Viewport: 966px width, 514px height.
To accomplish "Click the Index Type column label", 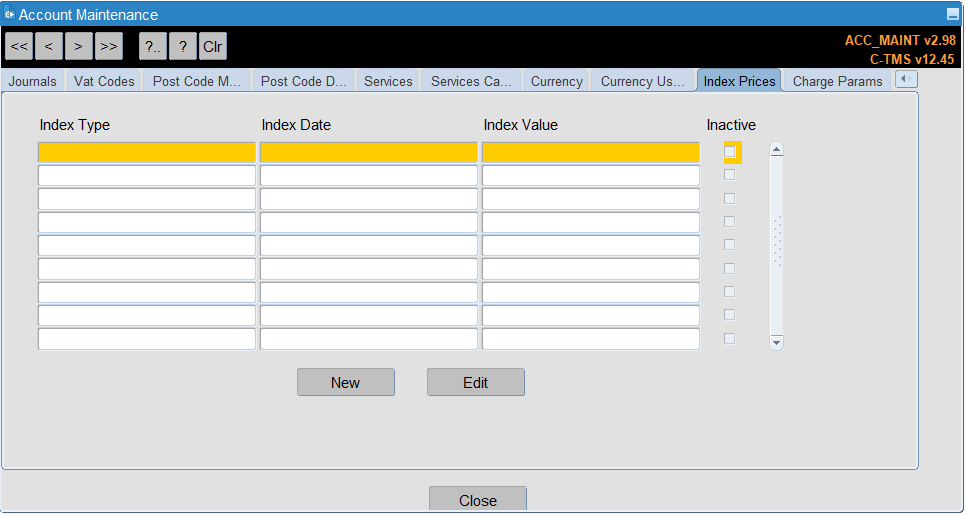I will coord(75,125).
